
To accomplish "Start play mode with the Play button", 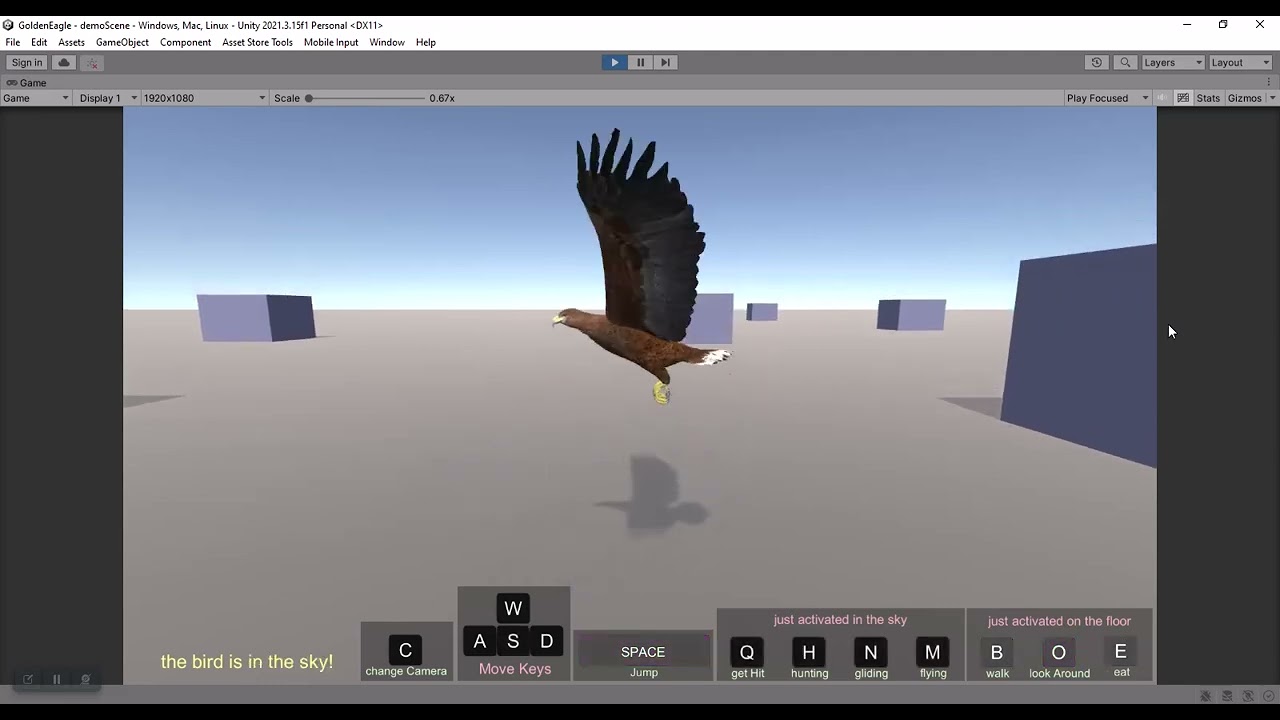I will [x=614, y=62].
